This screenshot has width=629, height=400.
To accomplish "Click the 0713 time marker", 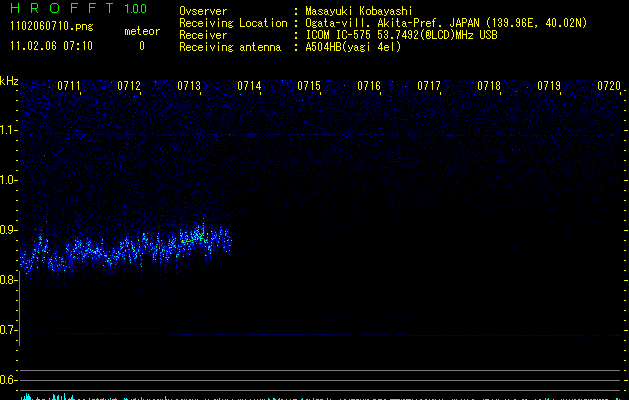I will tap(189, 87).
